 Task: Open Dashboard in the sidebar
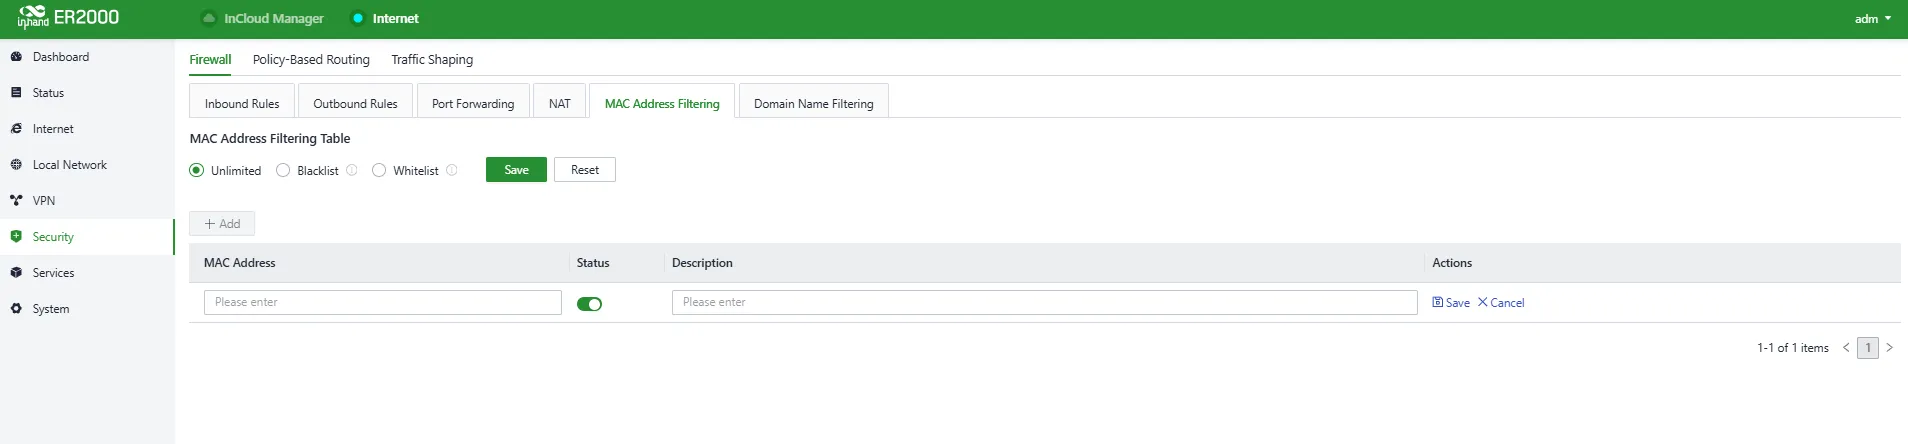87,57
